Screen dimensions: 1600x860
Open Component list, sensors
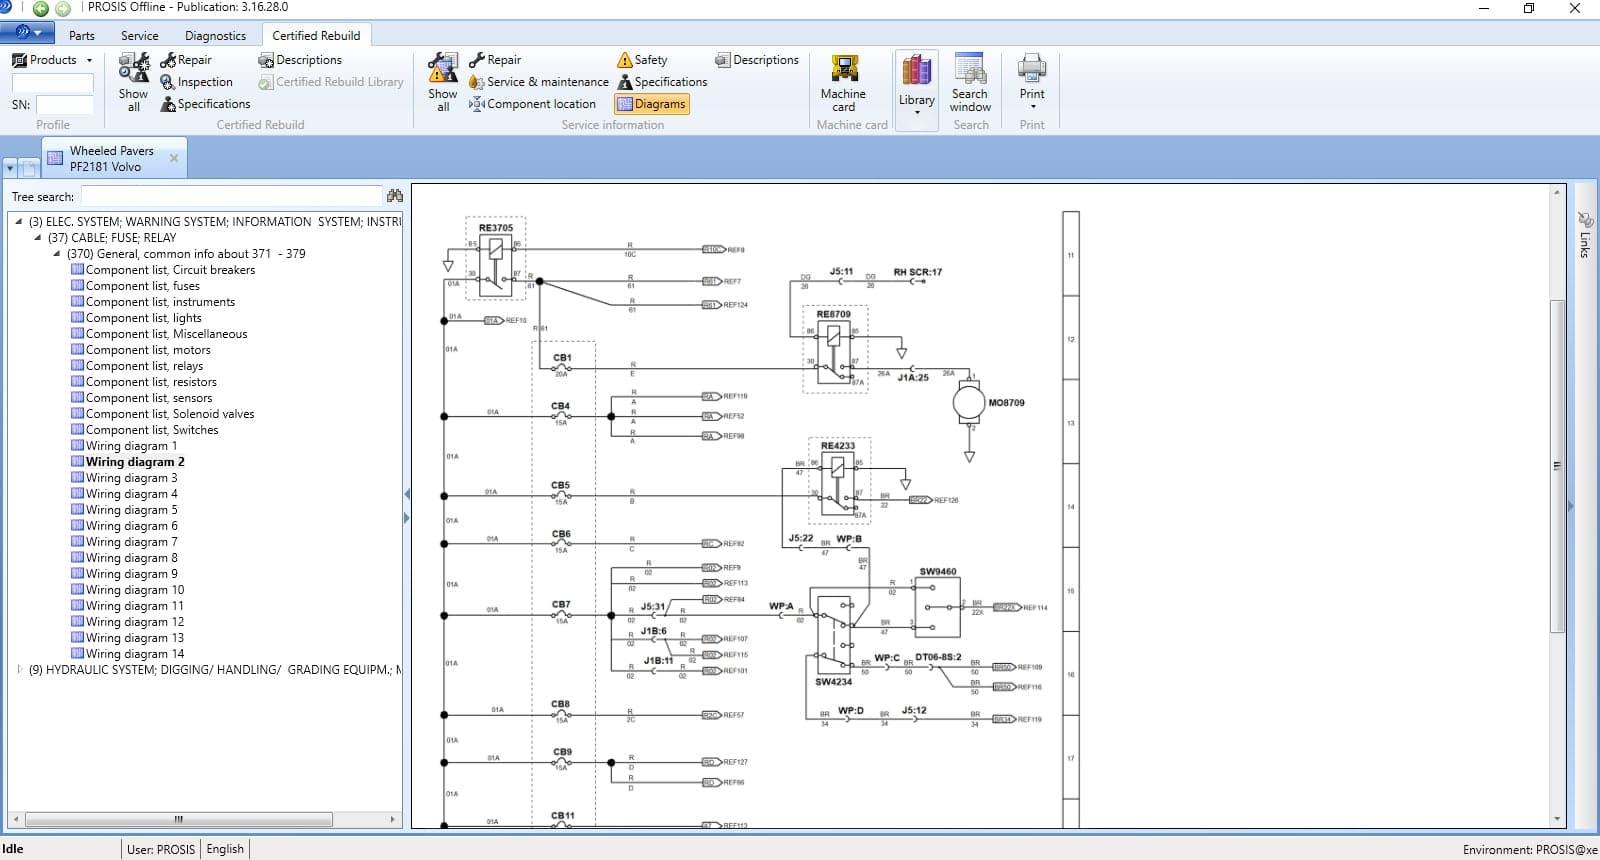click(x=149, y=398)
